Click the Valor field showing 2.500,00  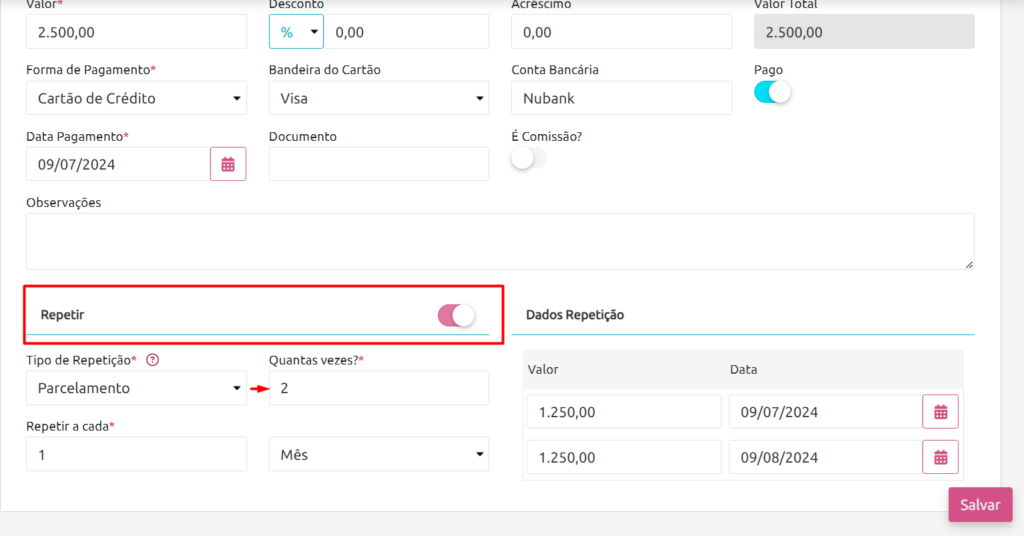pyautogui.click(x=136, y=32)
